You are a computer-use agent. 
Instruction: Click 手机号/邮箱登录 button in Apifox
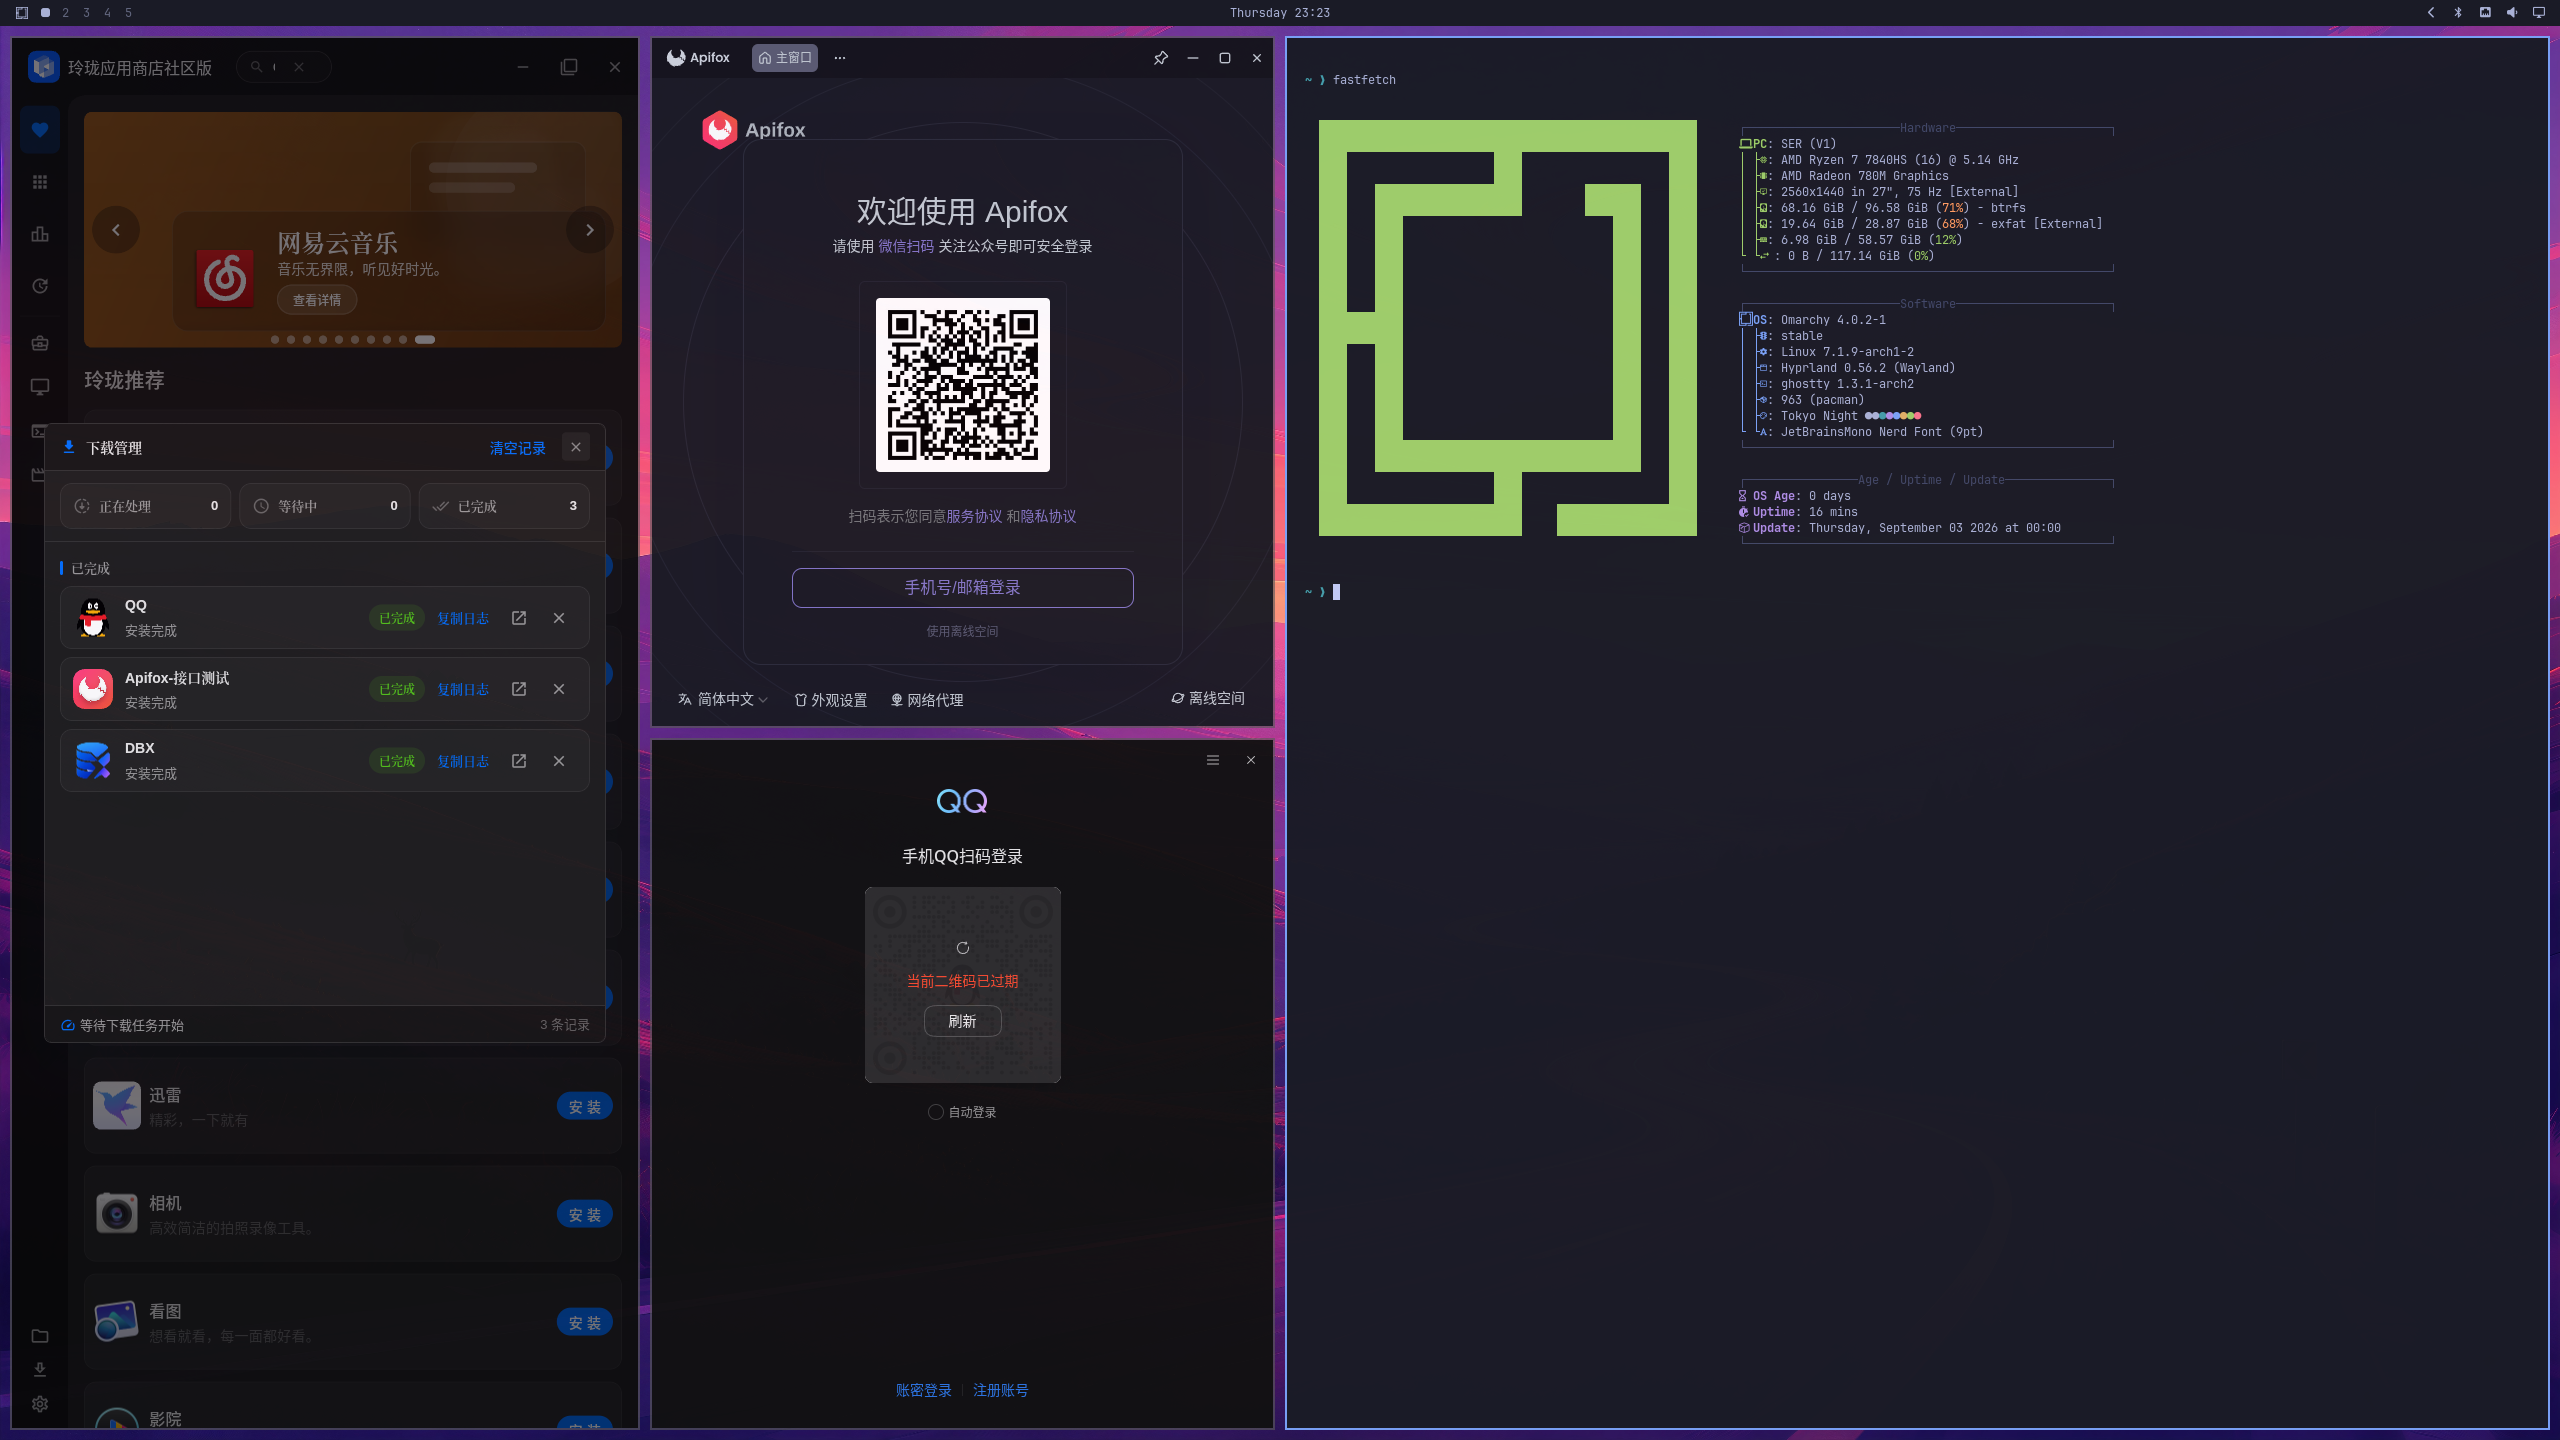click(962, 588)
